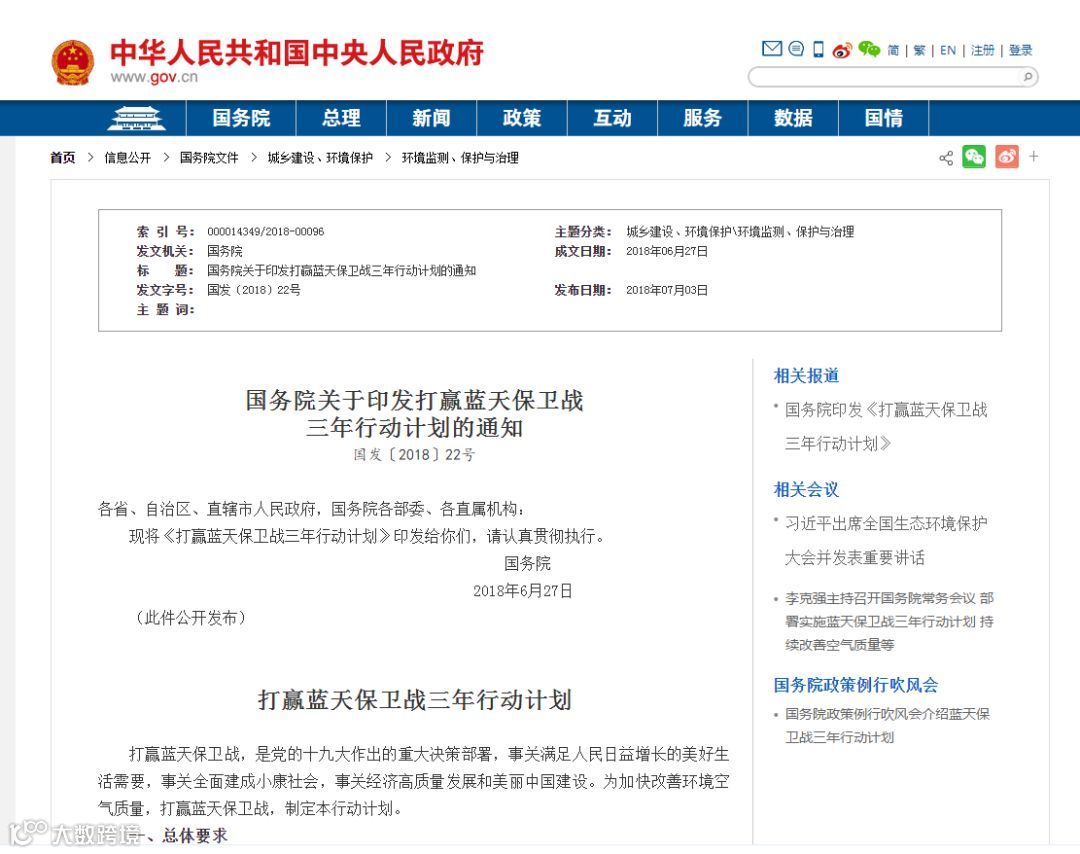Share via green WeChat button
This screenshot has width=1080, height=854.
coord(974,157)
